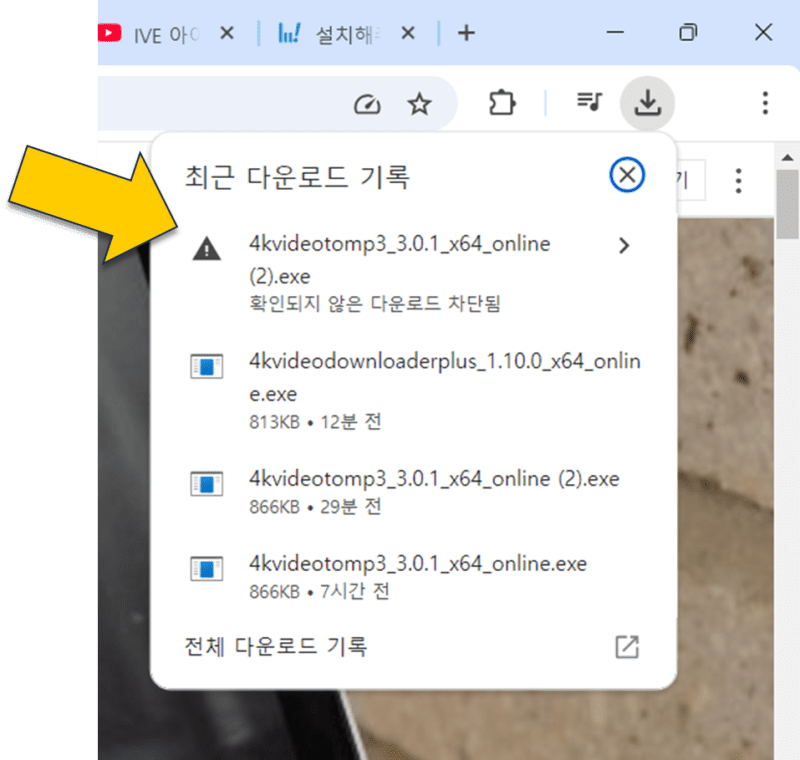Expand the blocked download details chevron
Image resolution: width=800 pixels, height=760 pixels.
tap(624, 245)
